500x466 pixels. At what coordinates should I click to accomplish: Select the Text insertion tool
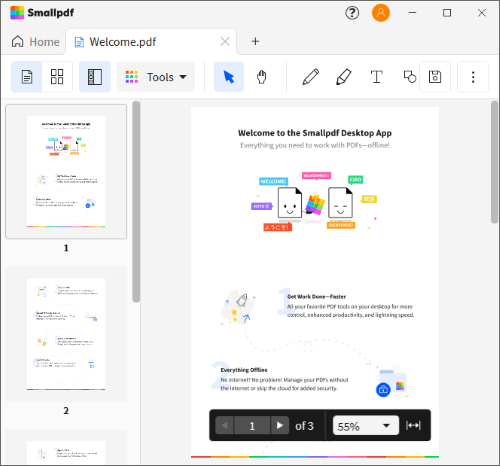tap(377, 77)
